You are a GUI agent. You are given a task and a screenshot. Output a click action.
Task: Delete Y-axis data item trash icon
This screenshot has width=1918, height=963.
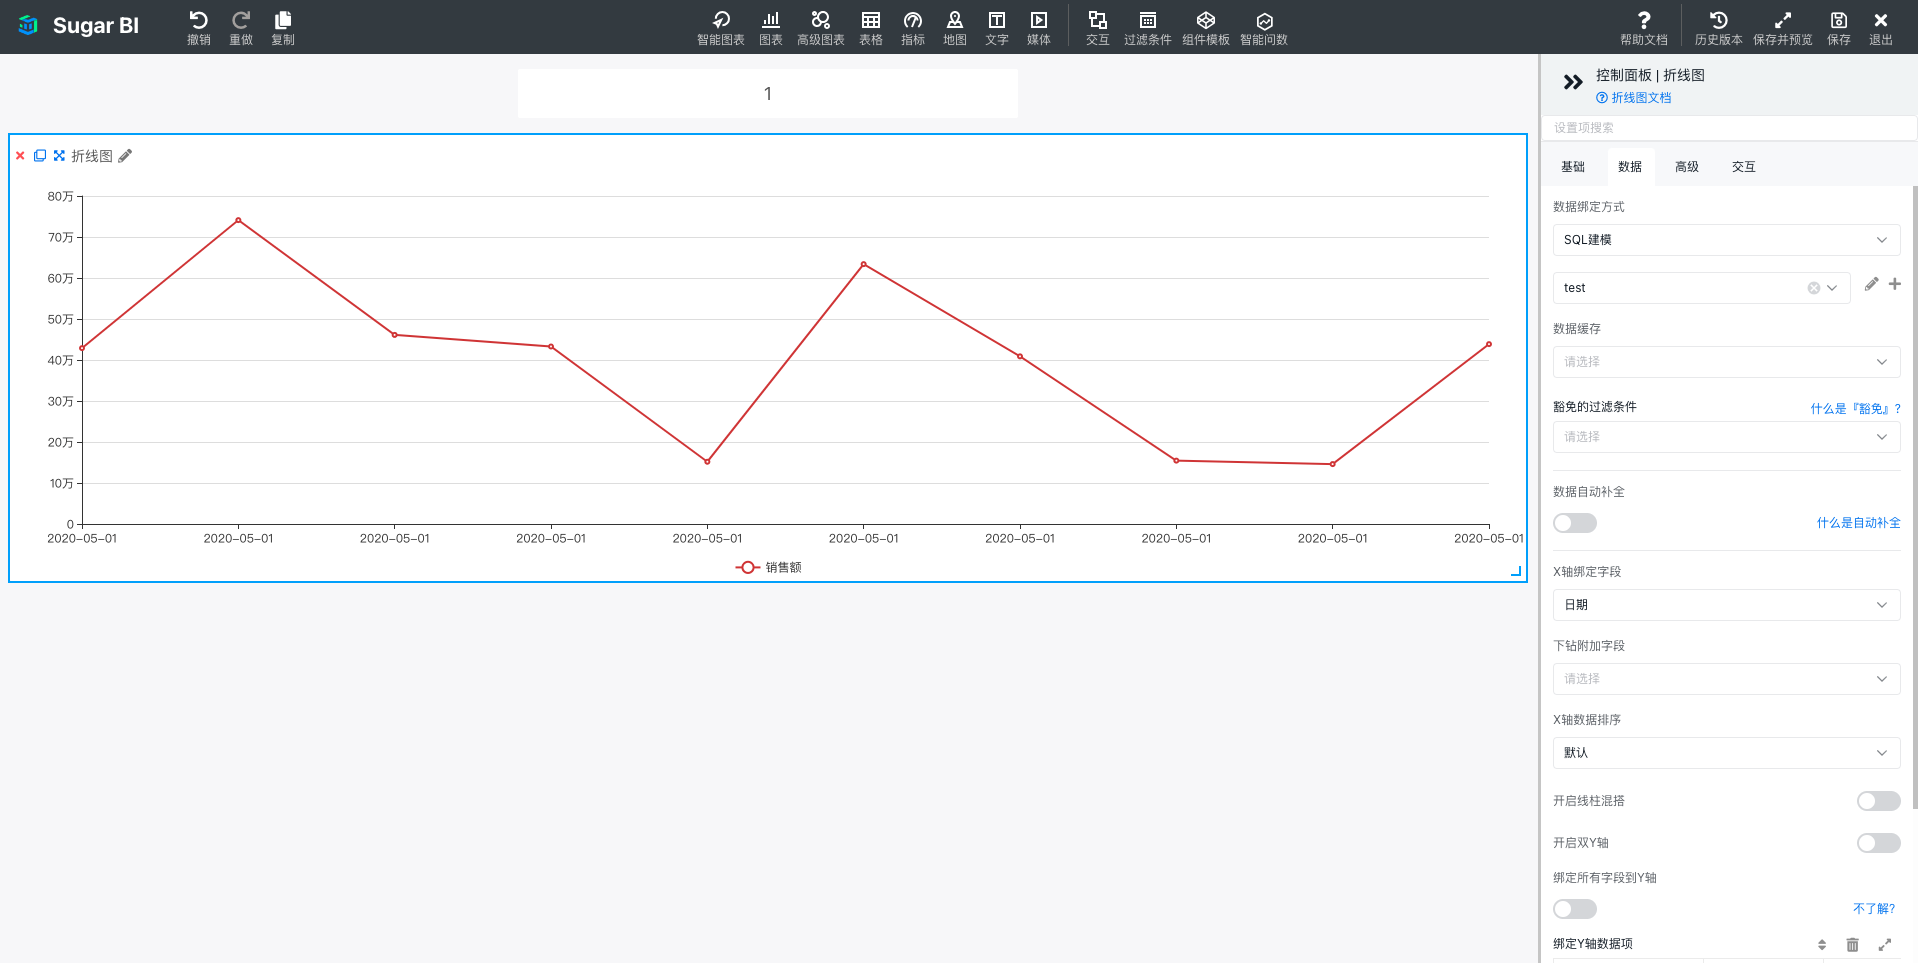1853,944
